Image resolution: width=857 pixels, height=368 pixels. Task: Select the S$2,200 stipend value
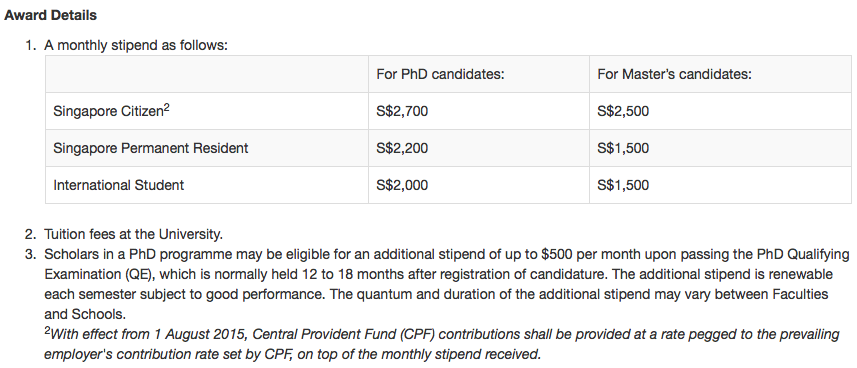tap(402, 148)
